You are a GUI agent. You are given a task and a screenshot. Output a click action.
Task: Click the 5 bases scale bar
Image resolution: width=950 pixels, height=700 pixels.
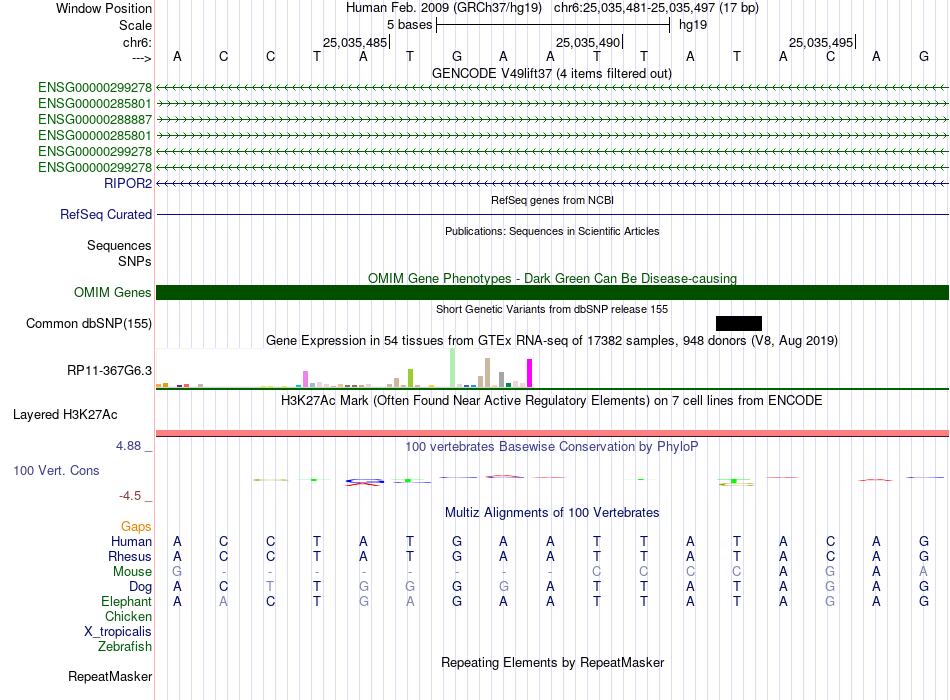click(553, 25)
